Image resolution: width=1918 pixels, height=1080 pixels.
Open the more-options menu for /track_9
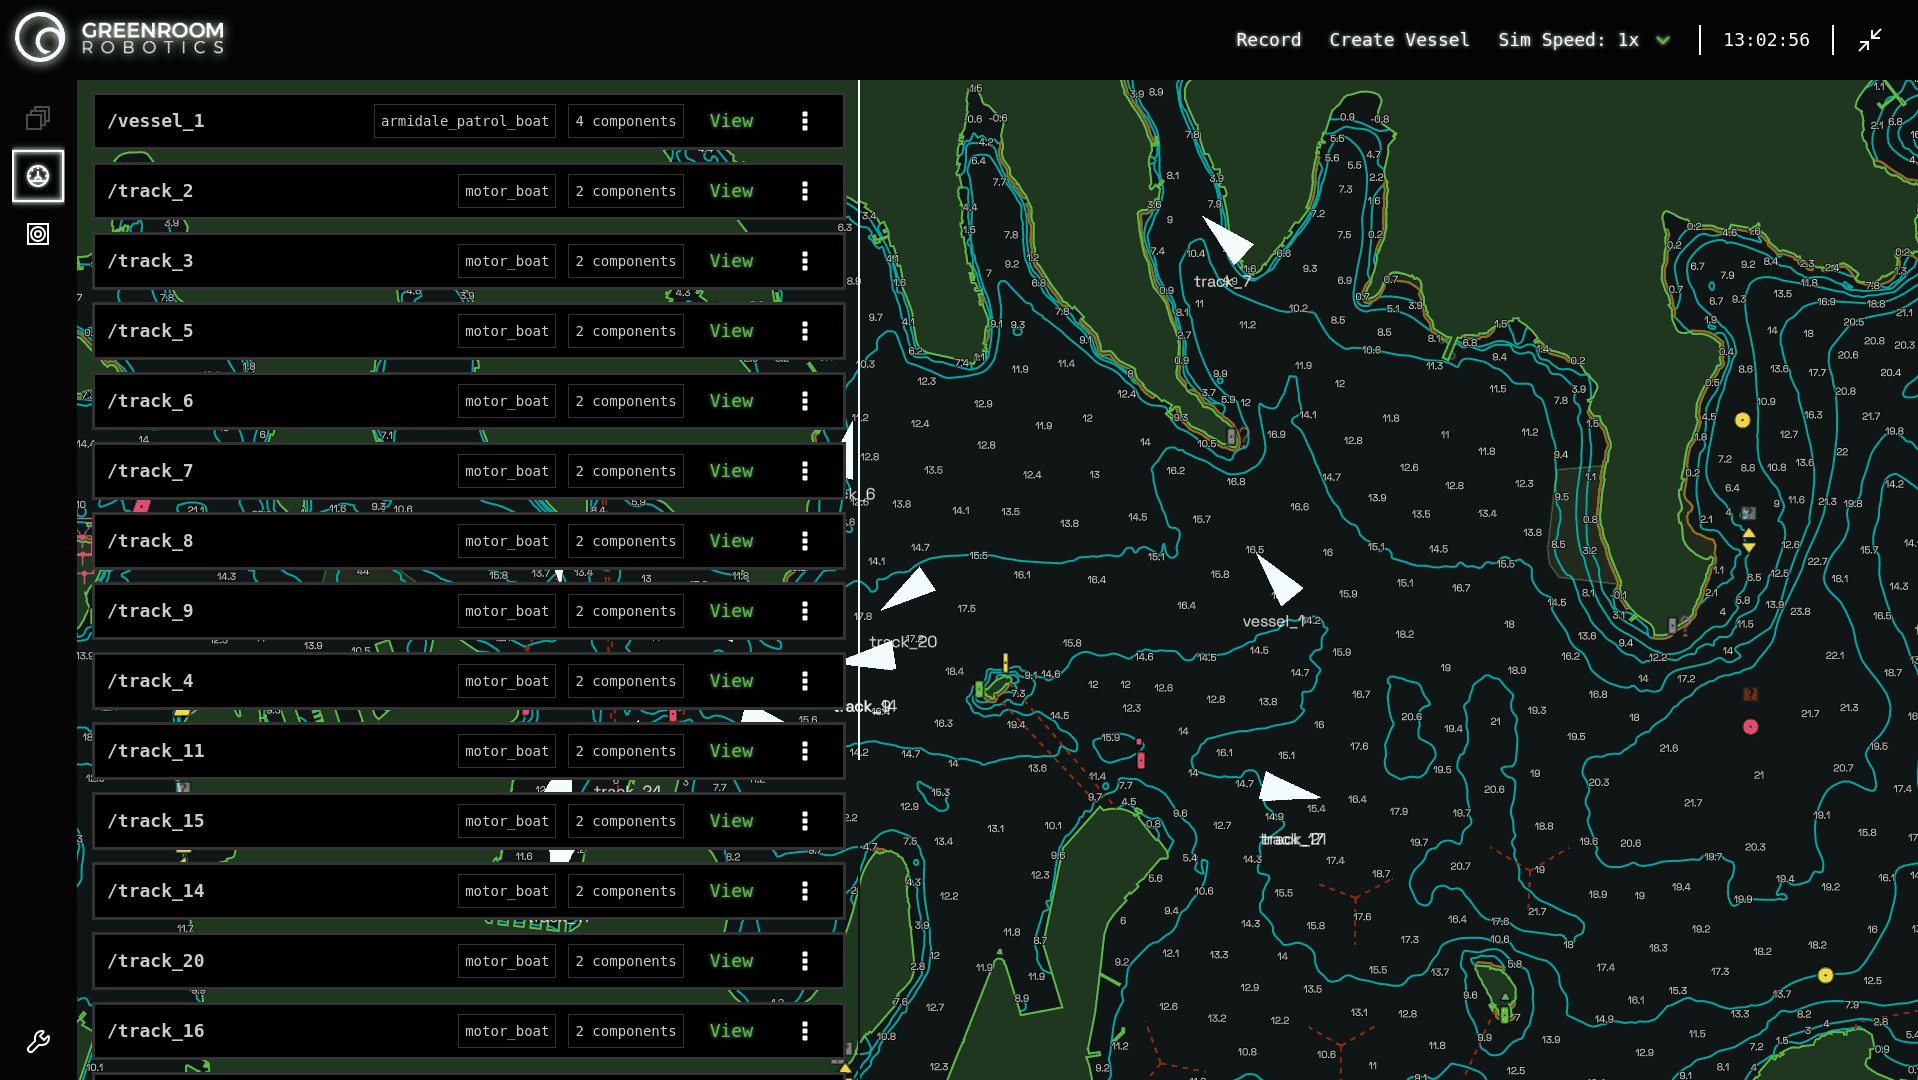click(x=805, y=611)
